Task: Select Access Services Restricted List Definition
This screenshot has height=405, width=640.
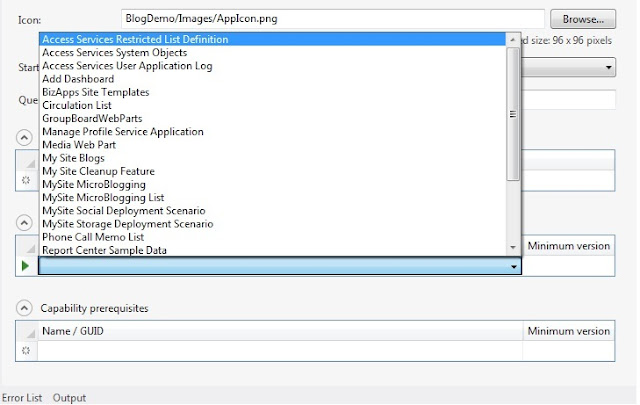Action: [273, 39]
